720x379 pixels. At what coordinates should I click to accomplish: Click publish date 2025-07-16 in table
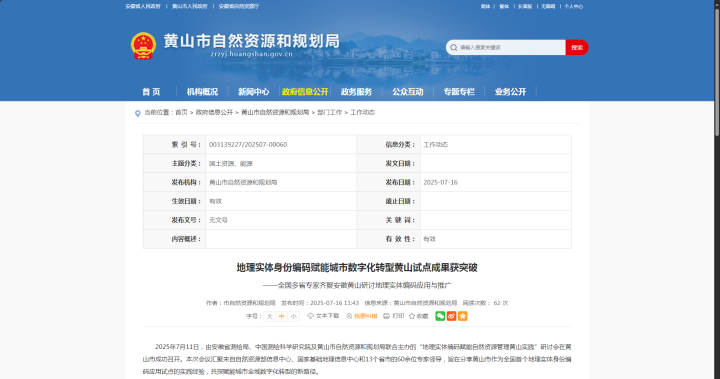point(440,182)
